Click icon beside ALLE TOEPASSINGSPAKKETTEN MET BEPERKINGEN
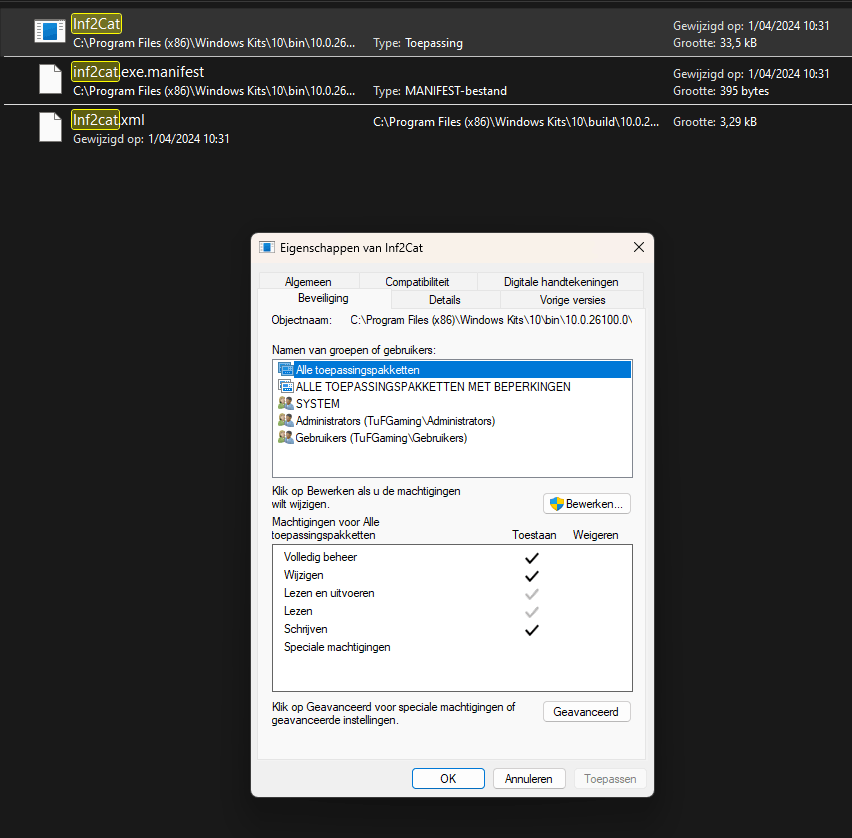Image resolution: width=852 pixels, height=838 pixels. pos(286,386)
